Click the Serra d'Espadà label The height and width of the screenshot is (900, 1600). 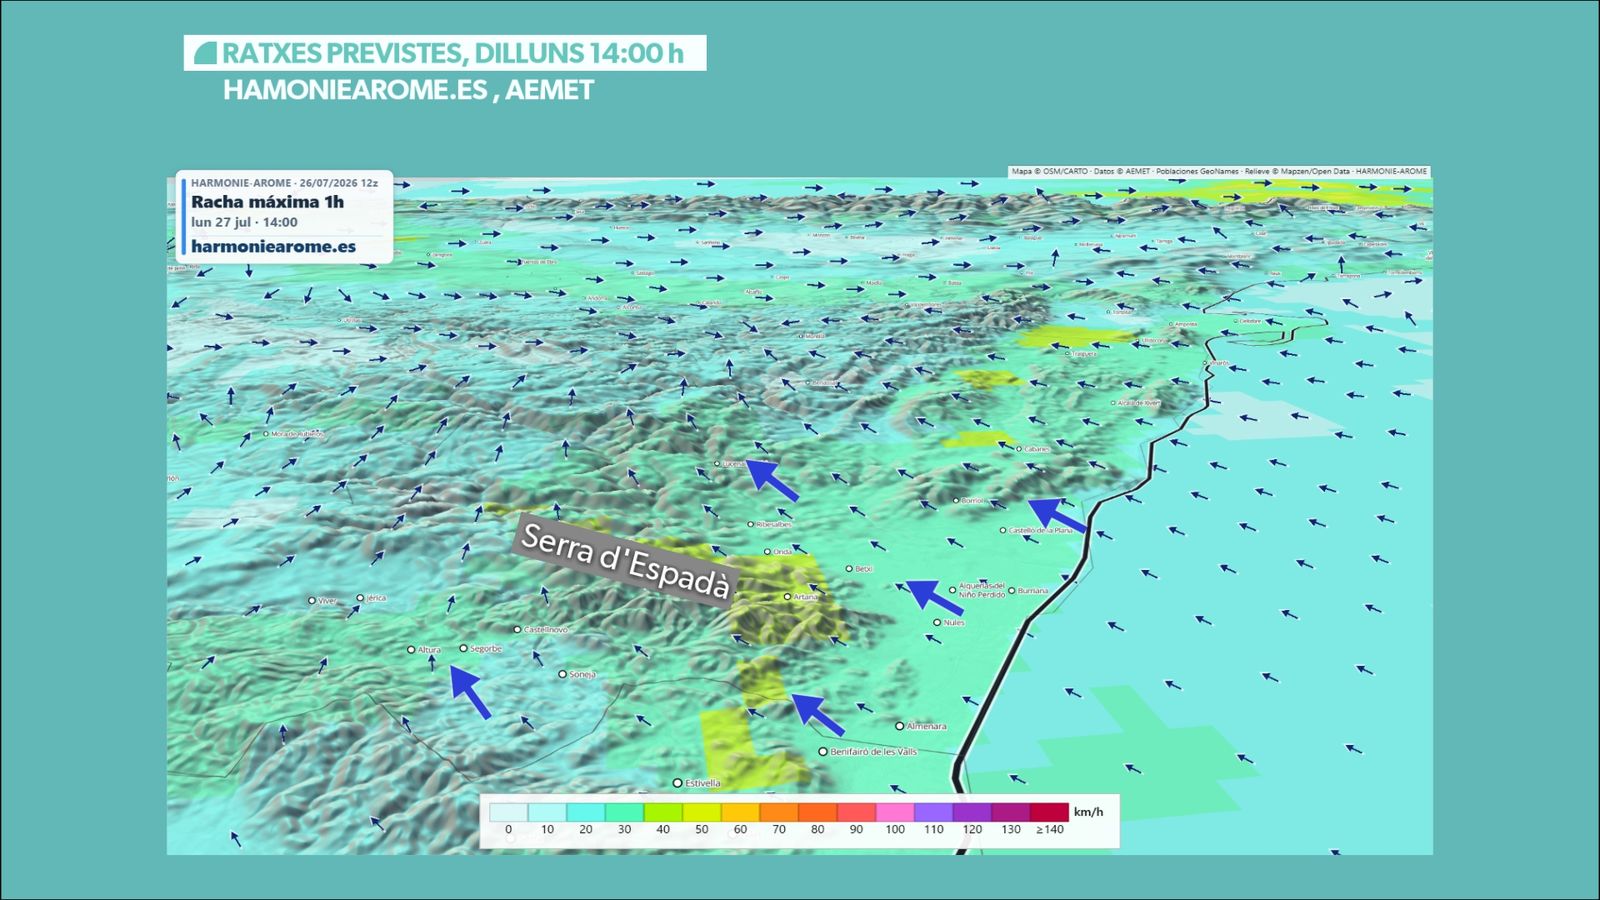[x=626, y=560]
